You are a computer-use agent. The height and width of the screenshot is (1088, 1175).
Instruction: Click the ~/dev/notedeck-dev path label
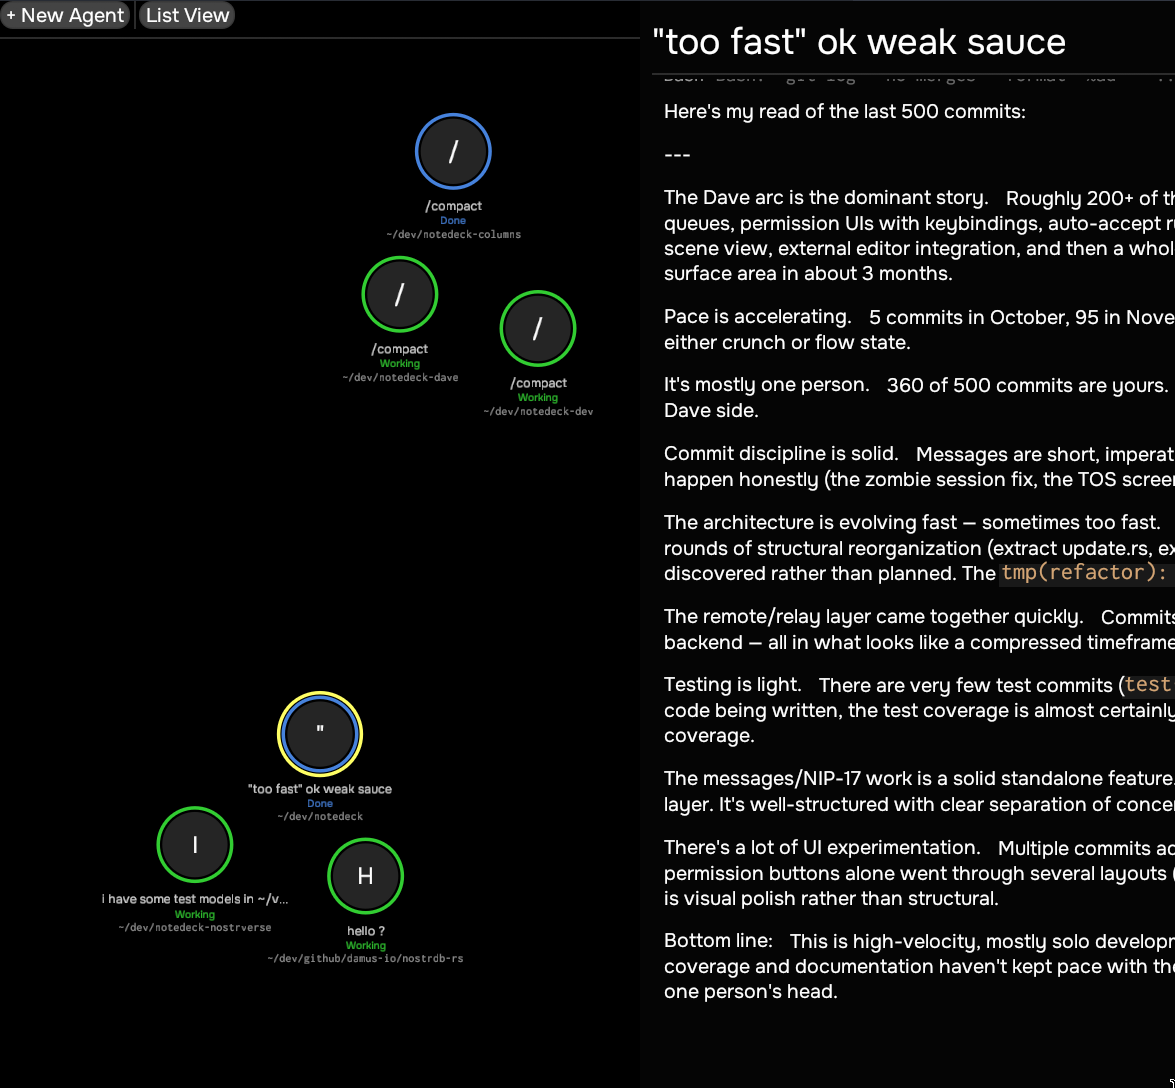click(537, 411)
